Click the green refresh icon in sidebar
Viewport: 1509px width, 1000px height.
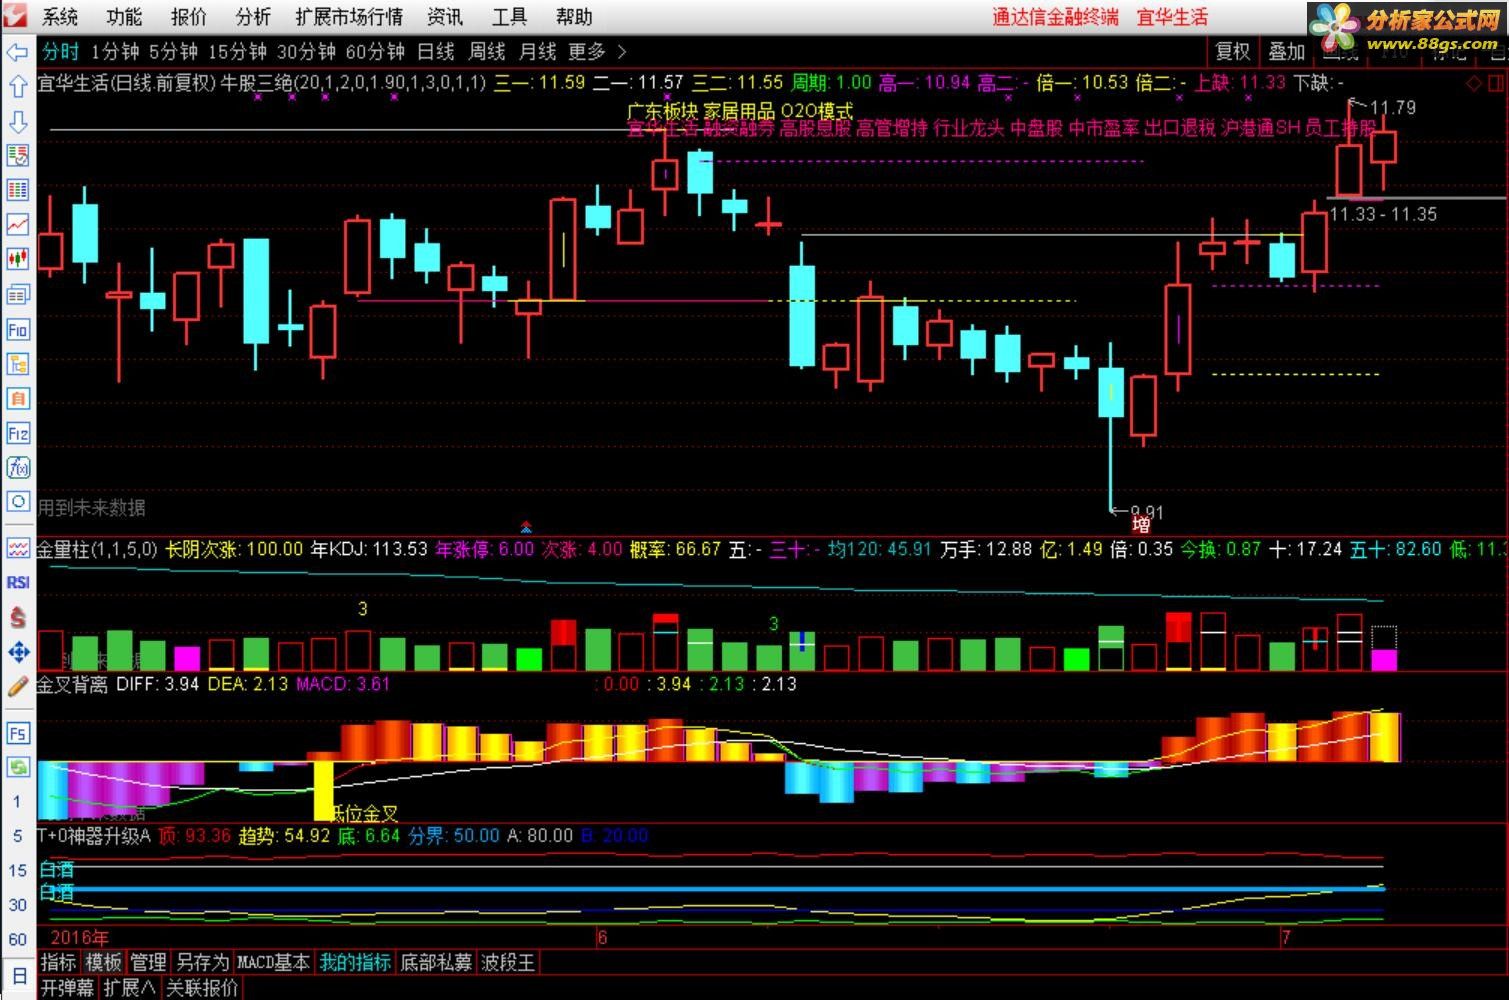(17, 768)
